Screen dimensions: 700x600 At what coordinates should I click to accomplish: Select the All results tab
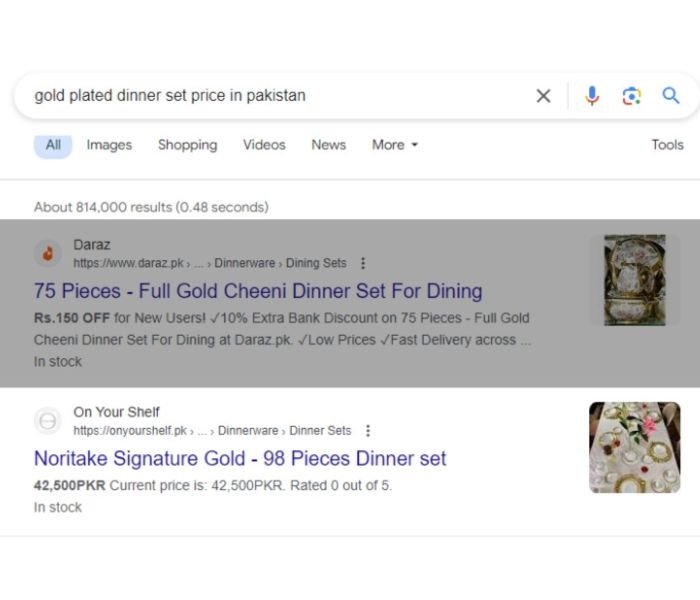click(x=53, y=145)
